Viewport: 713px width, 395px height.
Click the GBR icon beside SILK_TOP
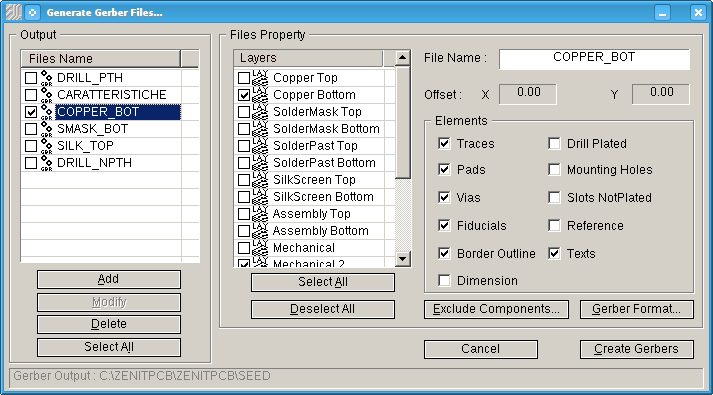46,146
